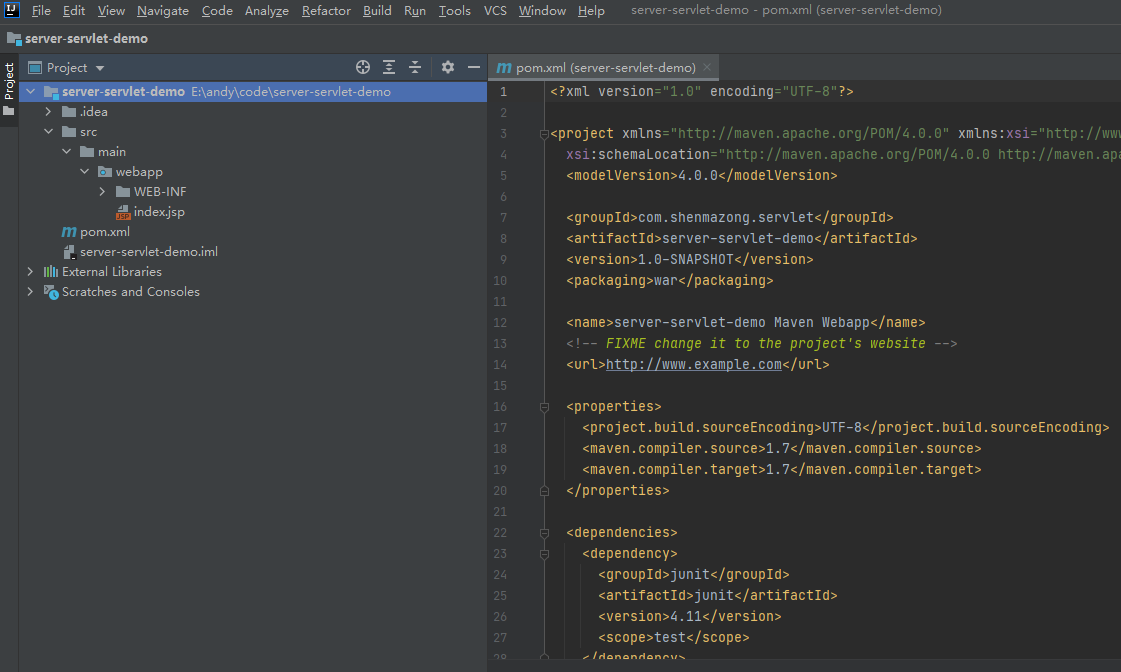Select pom.xml in the project tree
This screenshot has width=1121, height=672.
(105, 232)
